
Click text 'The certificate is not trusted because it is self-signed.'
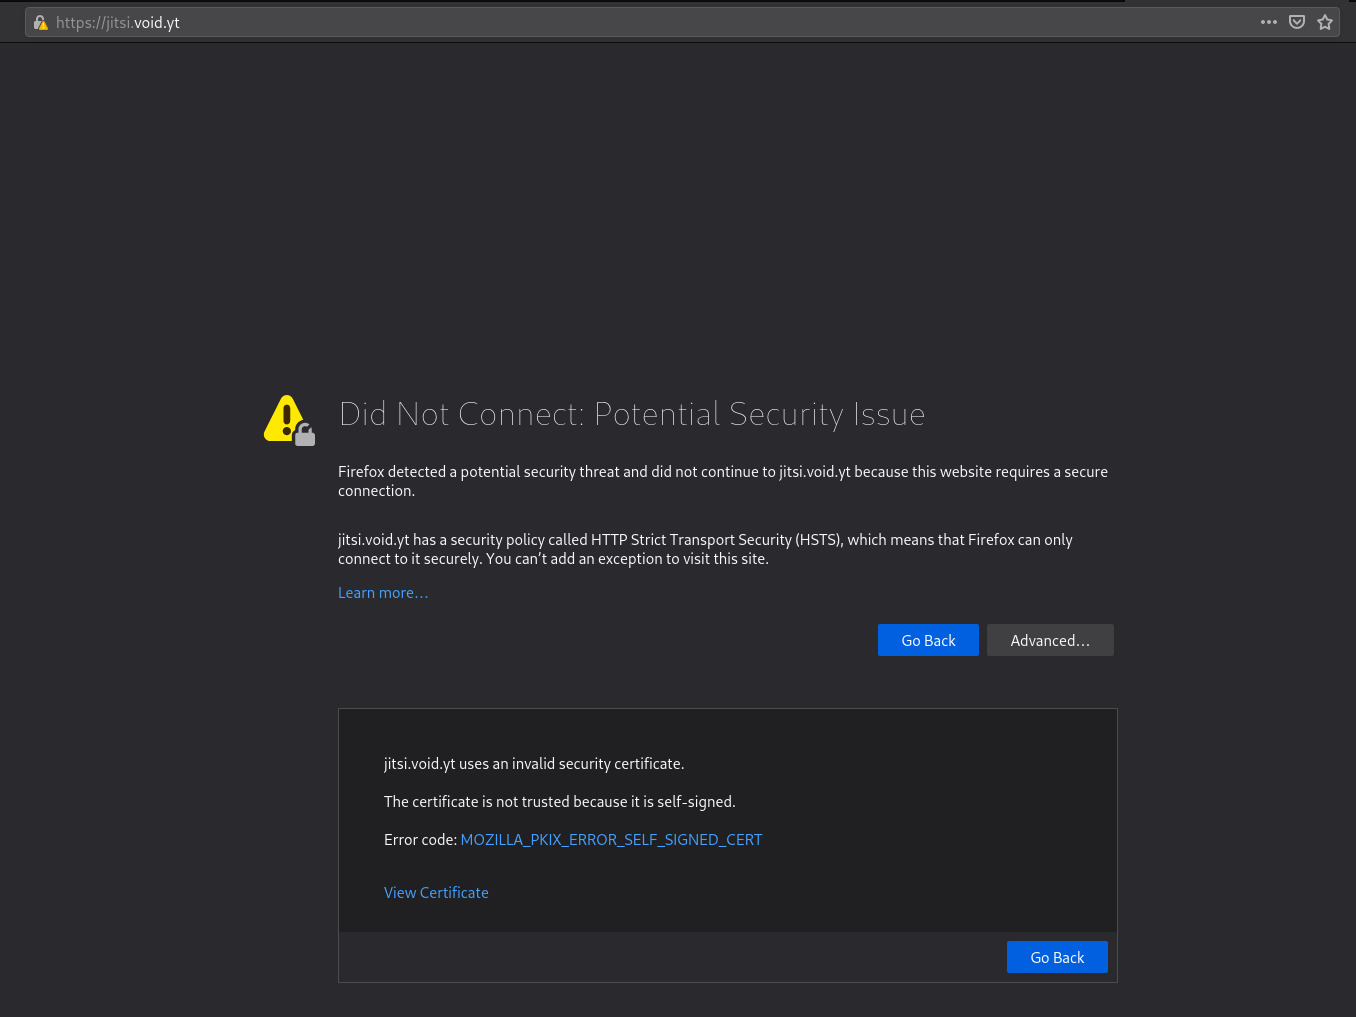click(559, 802)
